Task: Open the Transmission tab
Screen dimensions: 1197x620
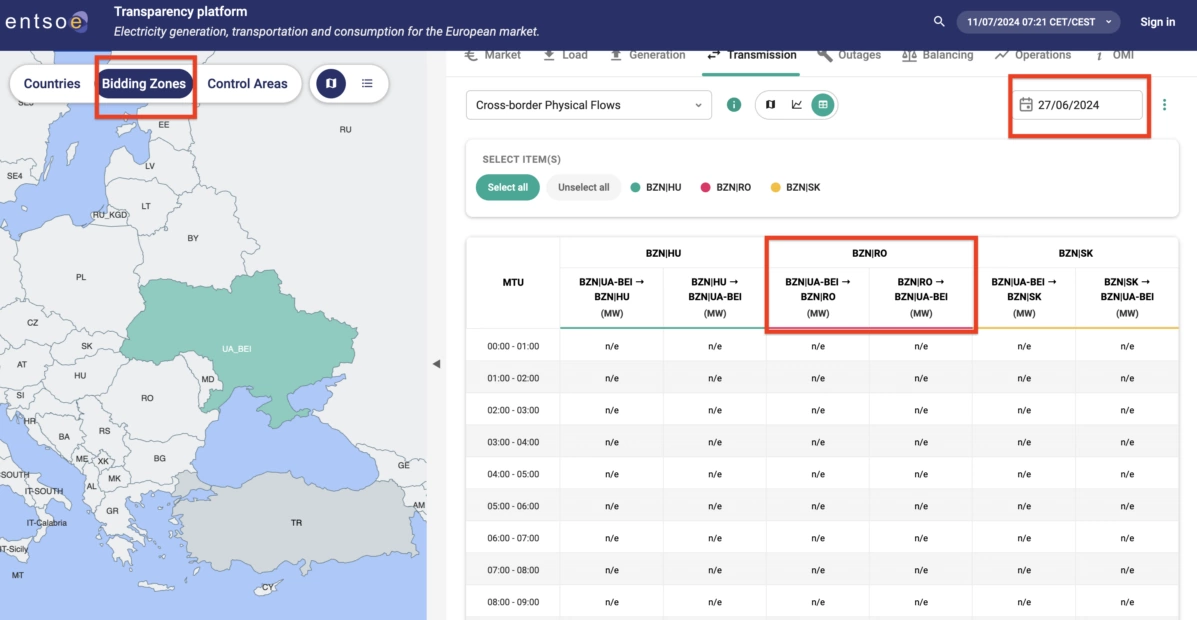Action: 751,55
